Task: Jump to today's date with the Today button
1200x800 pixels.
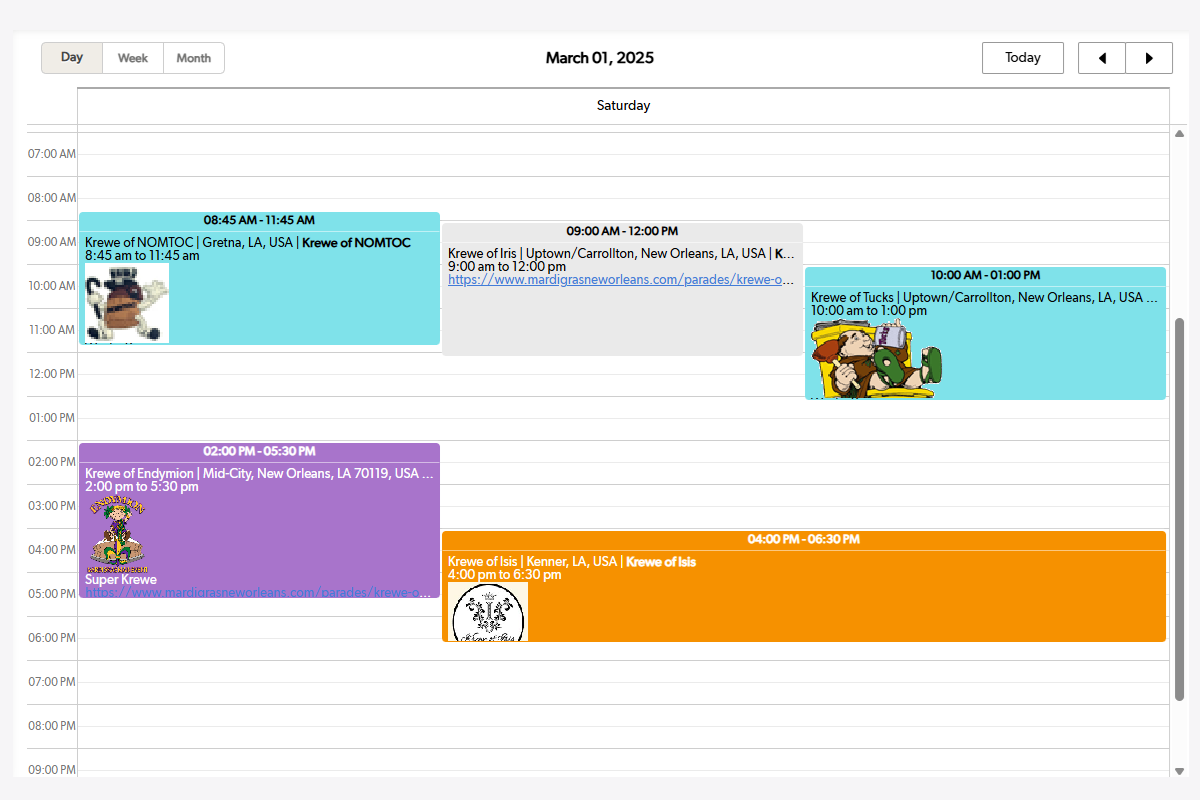Action: pyautogui.click(x=1022, y=58)
